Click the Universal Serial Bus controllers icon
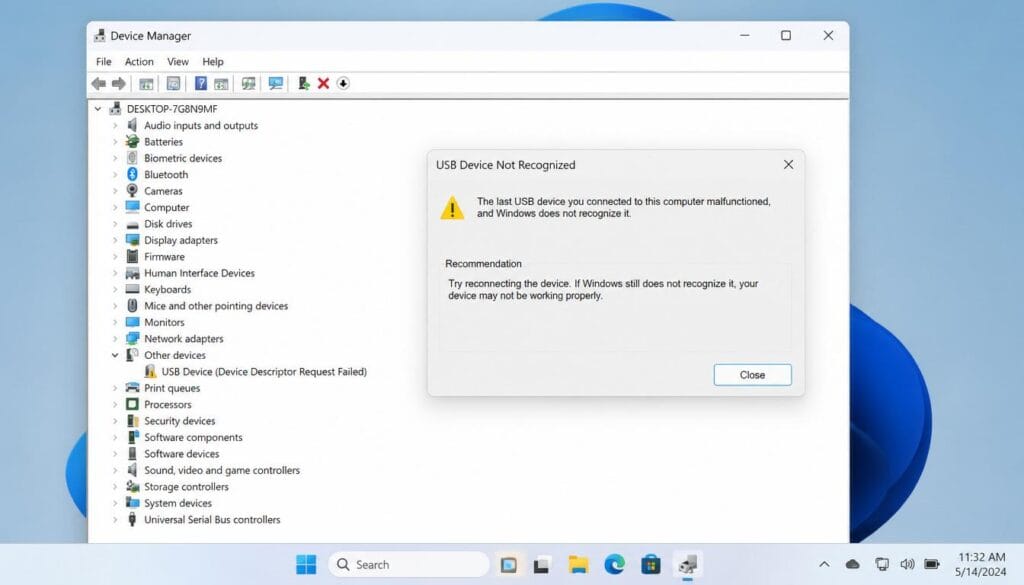This screenshot has width=1024, height=585. [x=133, y=520]
